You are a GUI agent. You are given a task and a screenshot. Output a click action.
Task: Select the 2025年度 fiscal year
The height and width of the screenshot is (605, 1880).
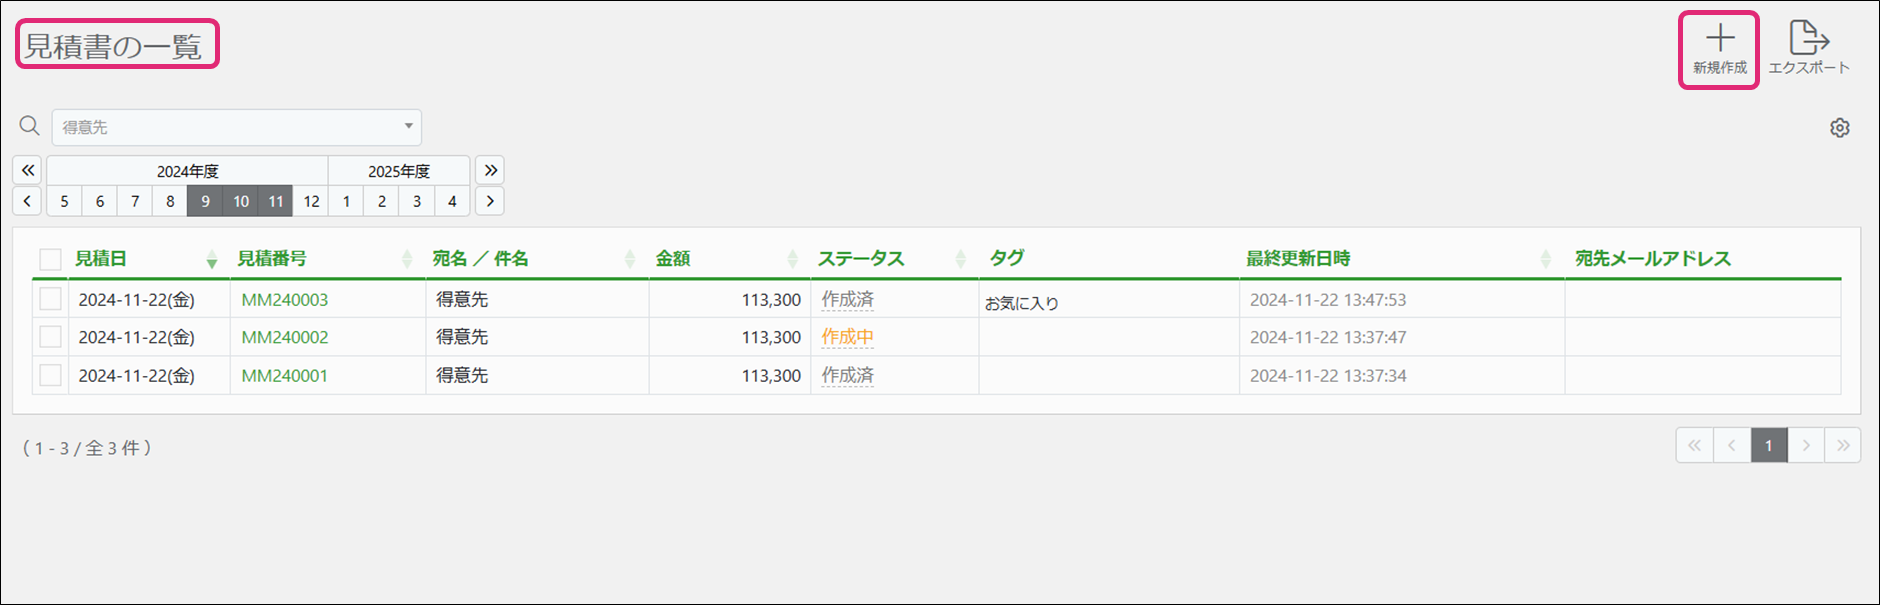[398, 171]
